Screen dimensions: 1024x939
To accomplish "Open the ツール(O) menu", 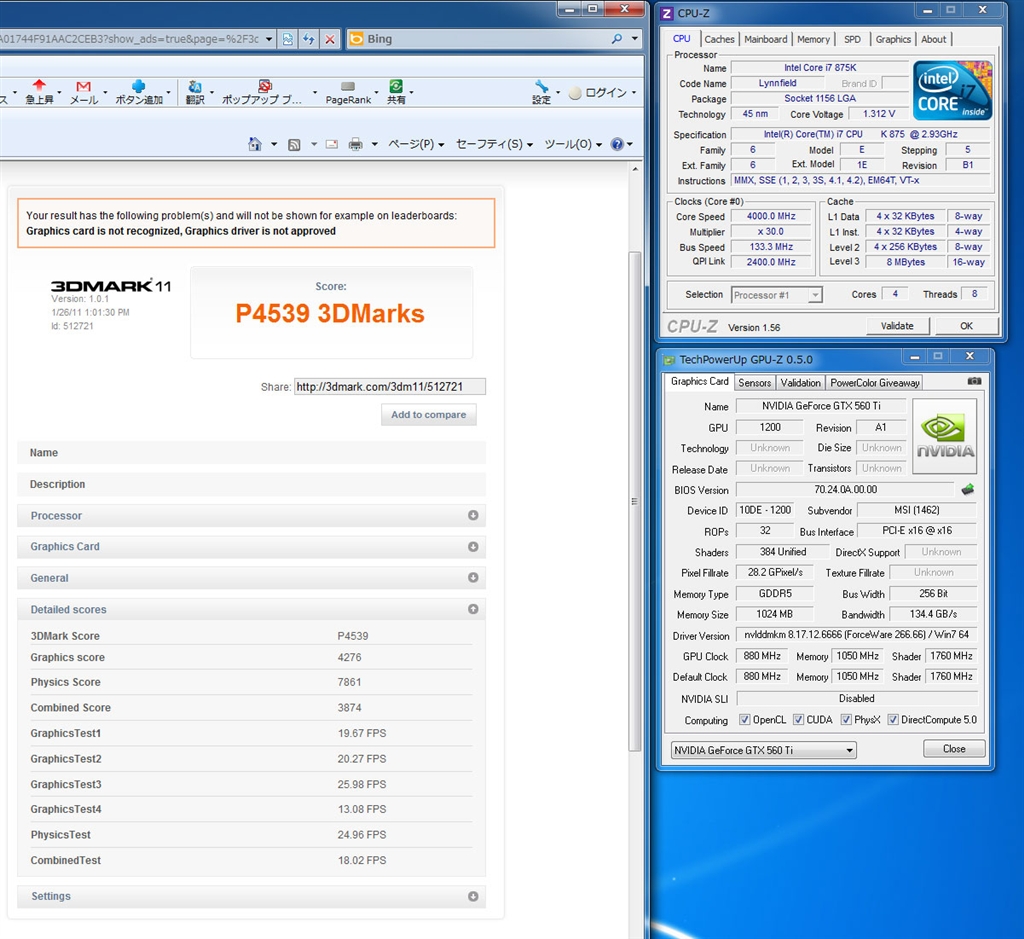I will point(573,144).
